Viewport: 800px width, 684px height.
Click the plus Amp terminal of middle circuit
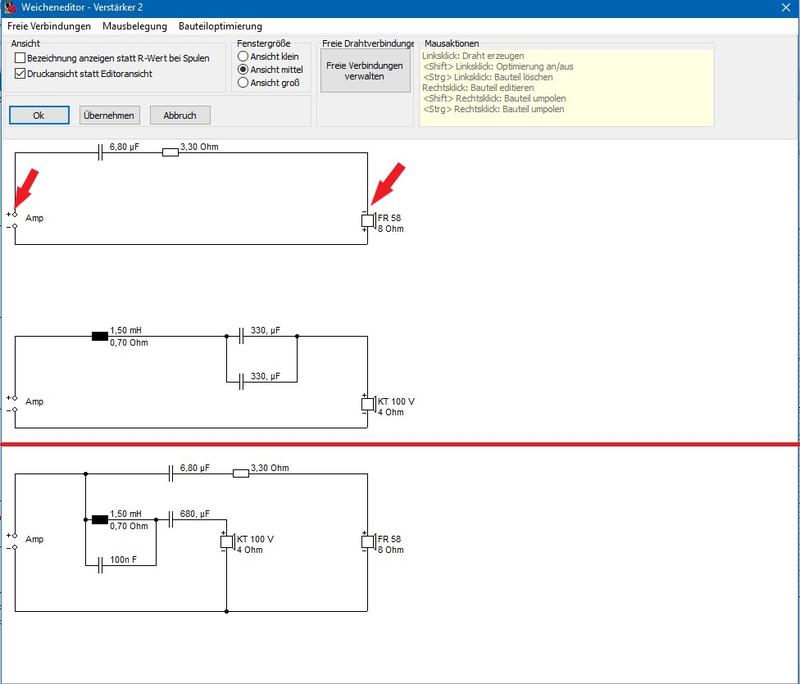click(x=15, y=398)
